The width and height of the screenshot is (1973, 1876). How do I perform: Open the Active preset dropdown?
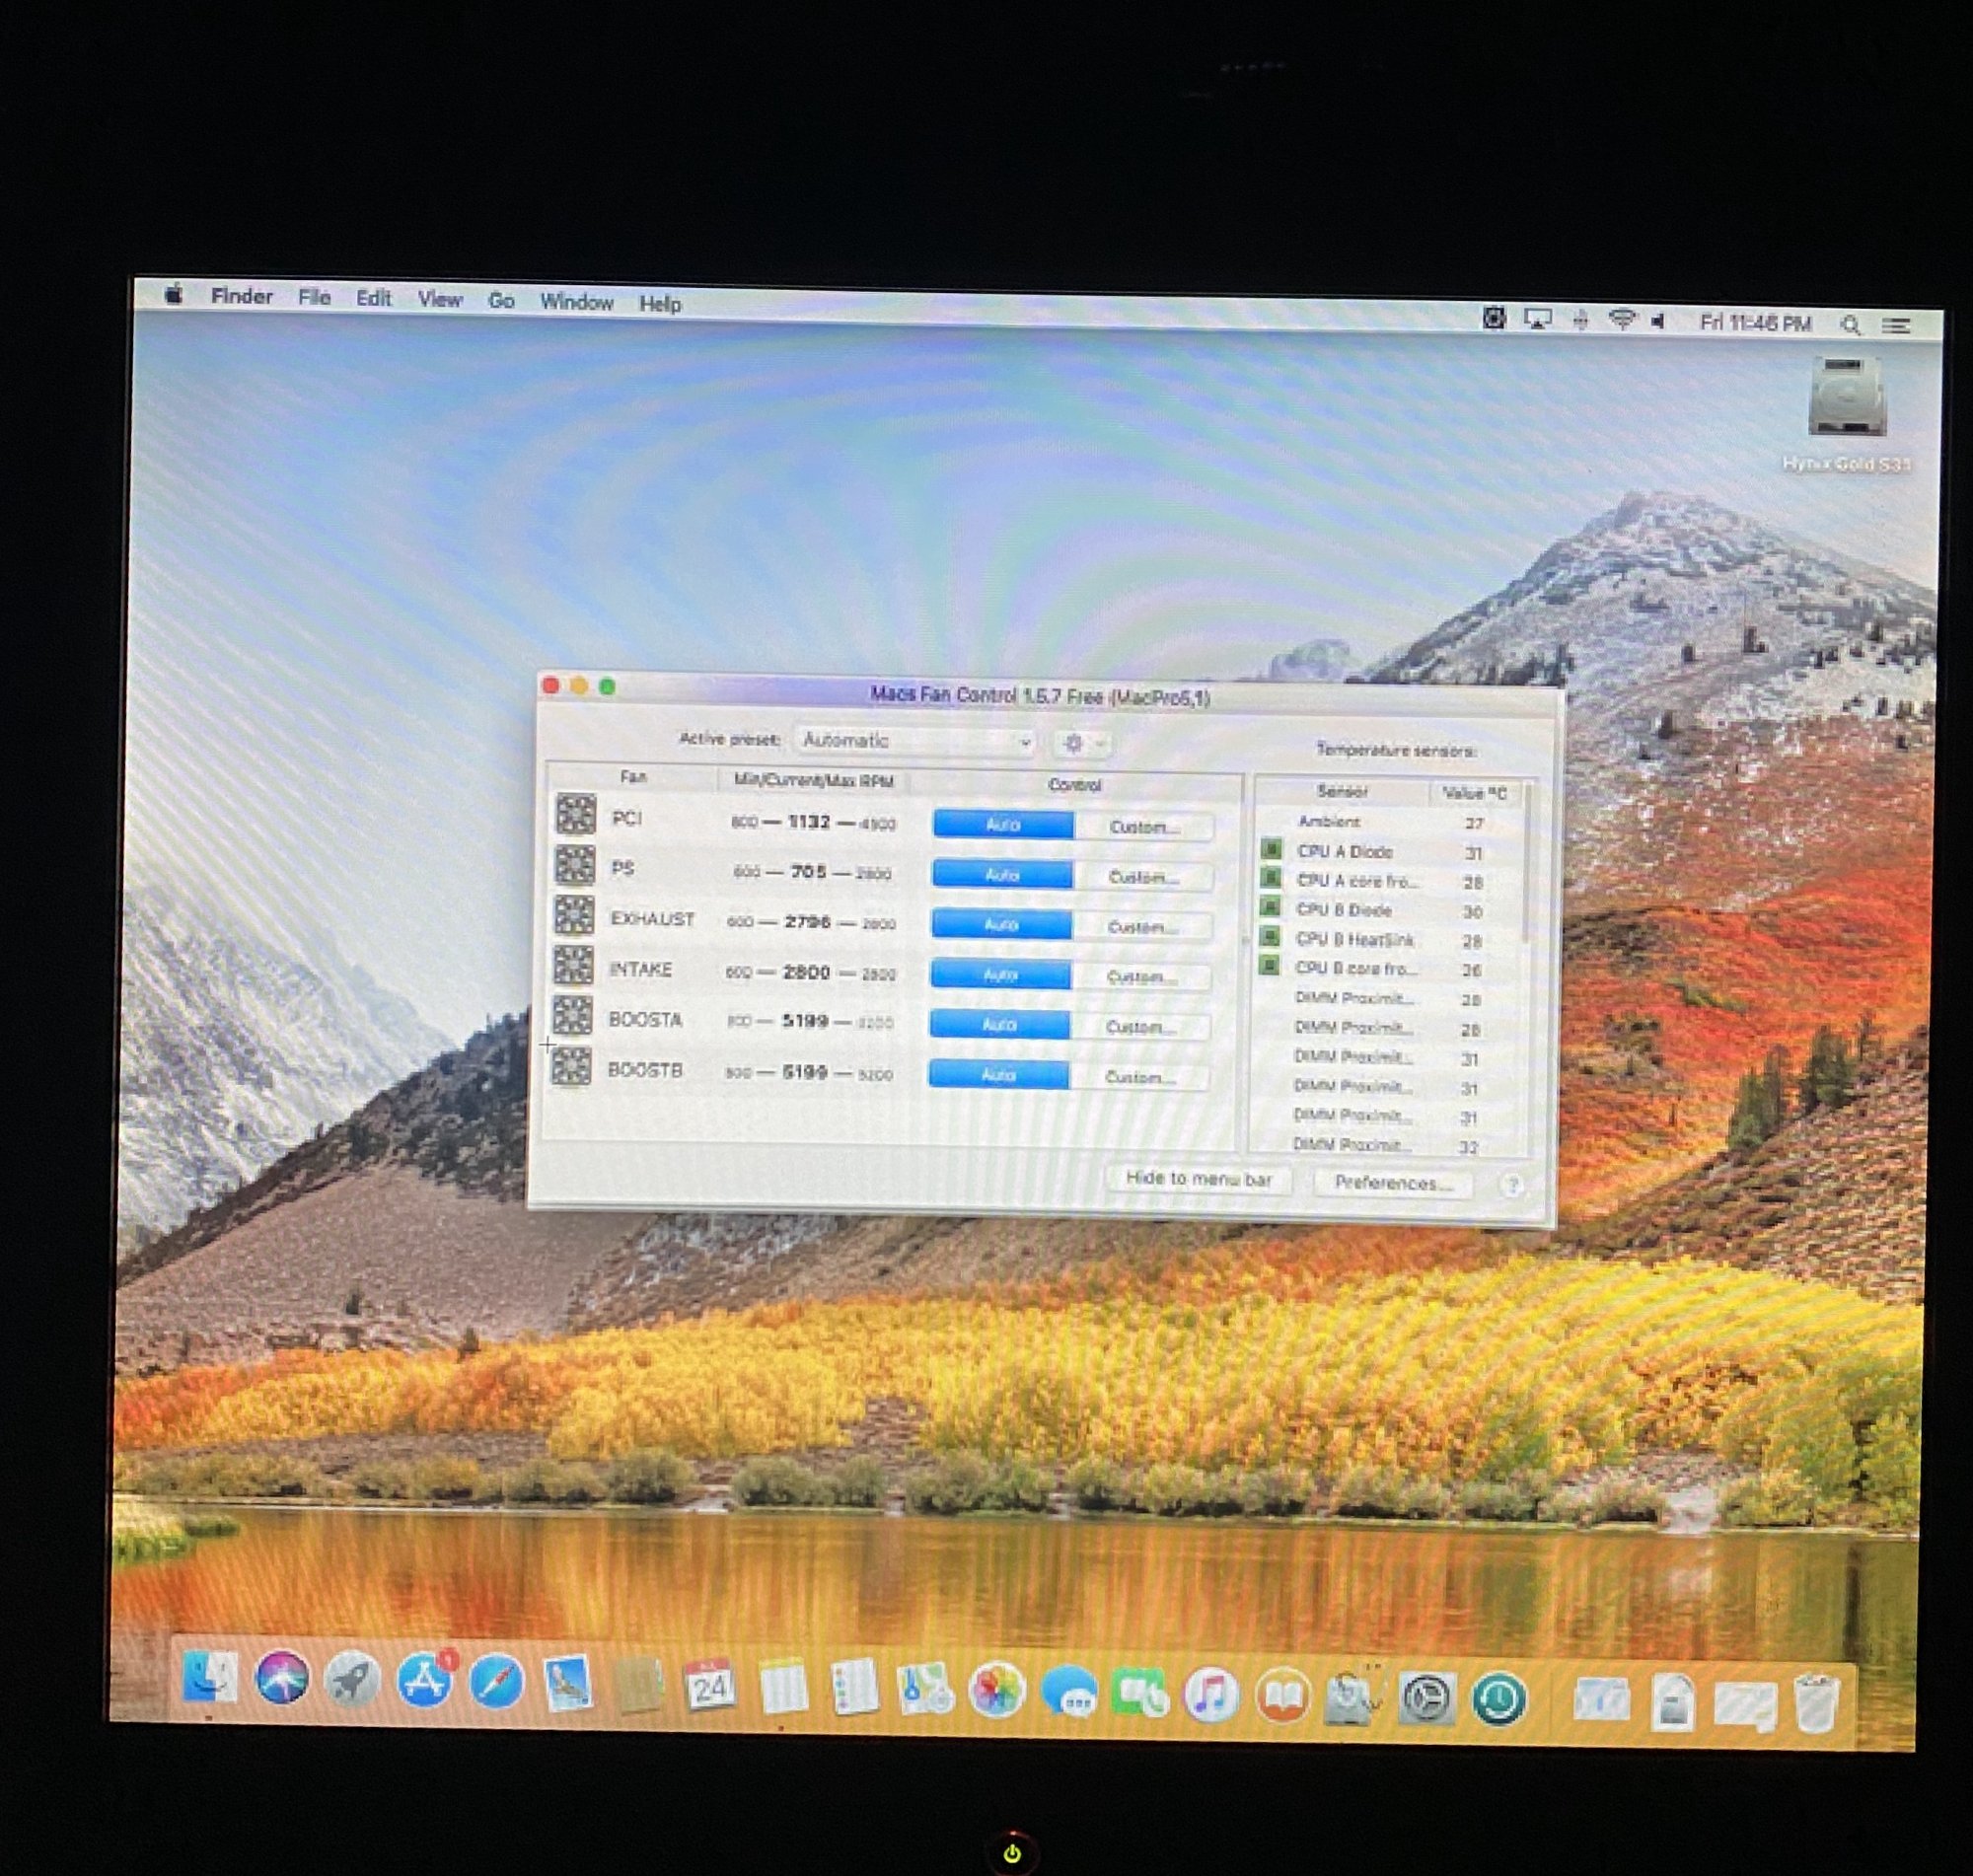[916, 741]
